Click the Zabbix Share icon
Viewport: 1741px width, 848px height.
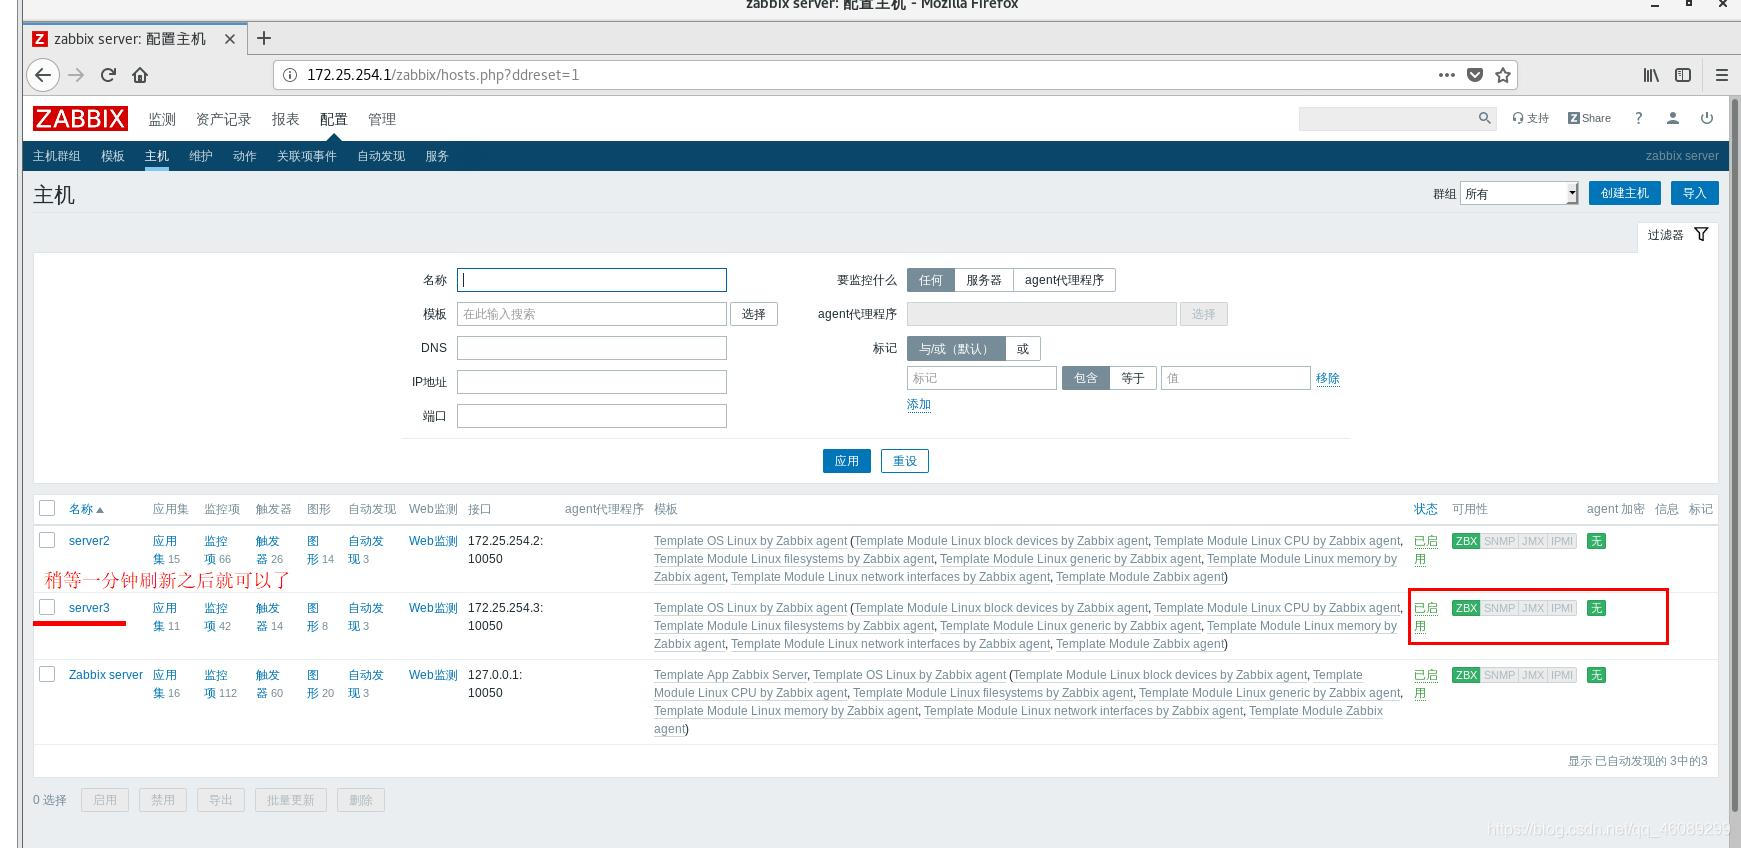[x=1589, y=118]
